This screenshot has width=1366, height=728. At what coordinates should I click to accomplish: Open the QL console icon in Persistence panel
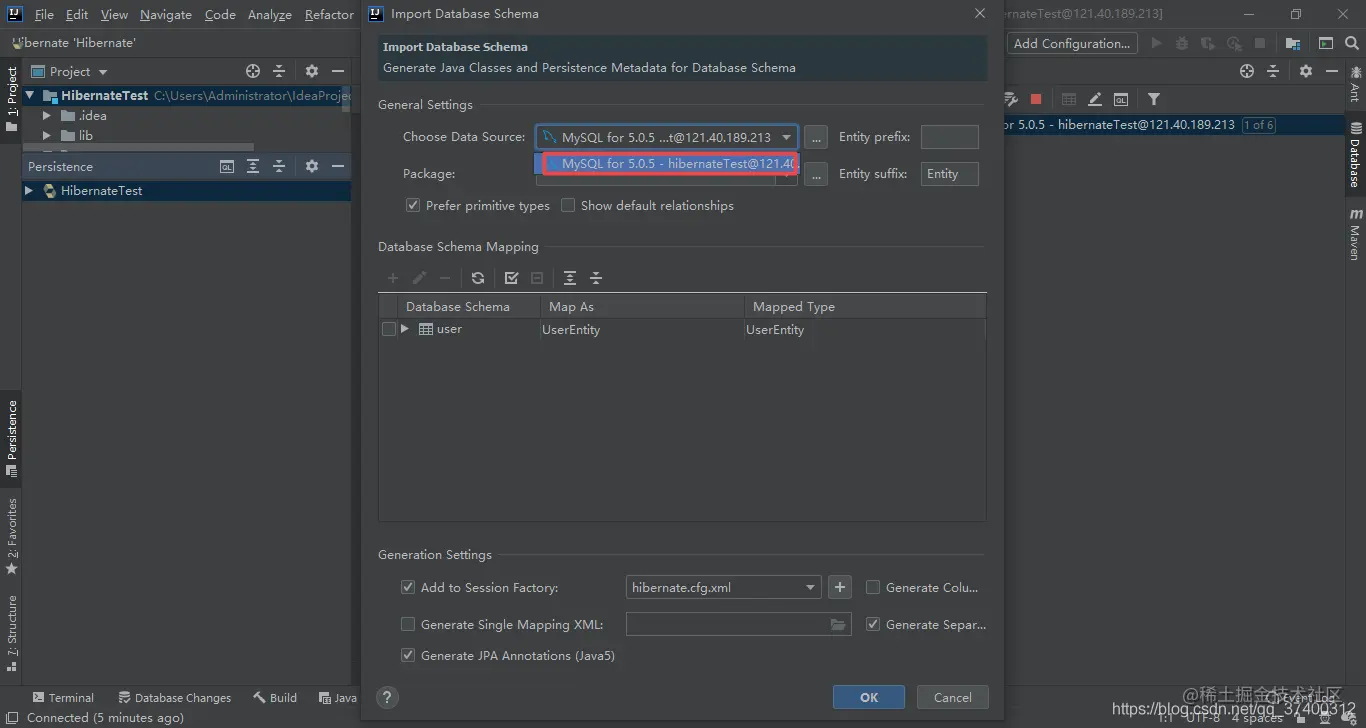coord(227,166)
